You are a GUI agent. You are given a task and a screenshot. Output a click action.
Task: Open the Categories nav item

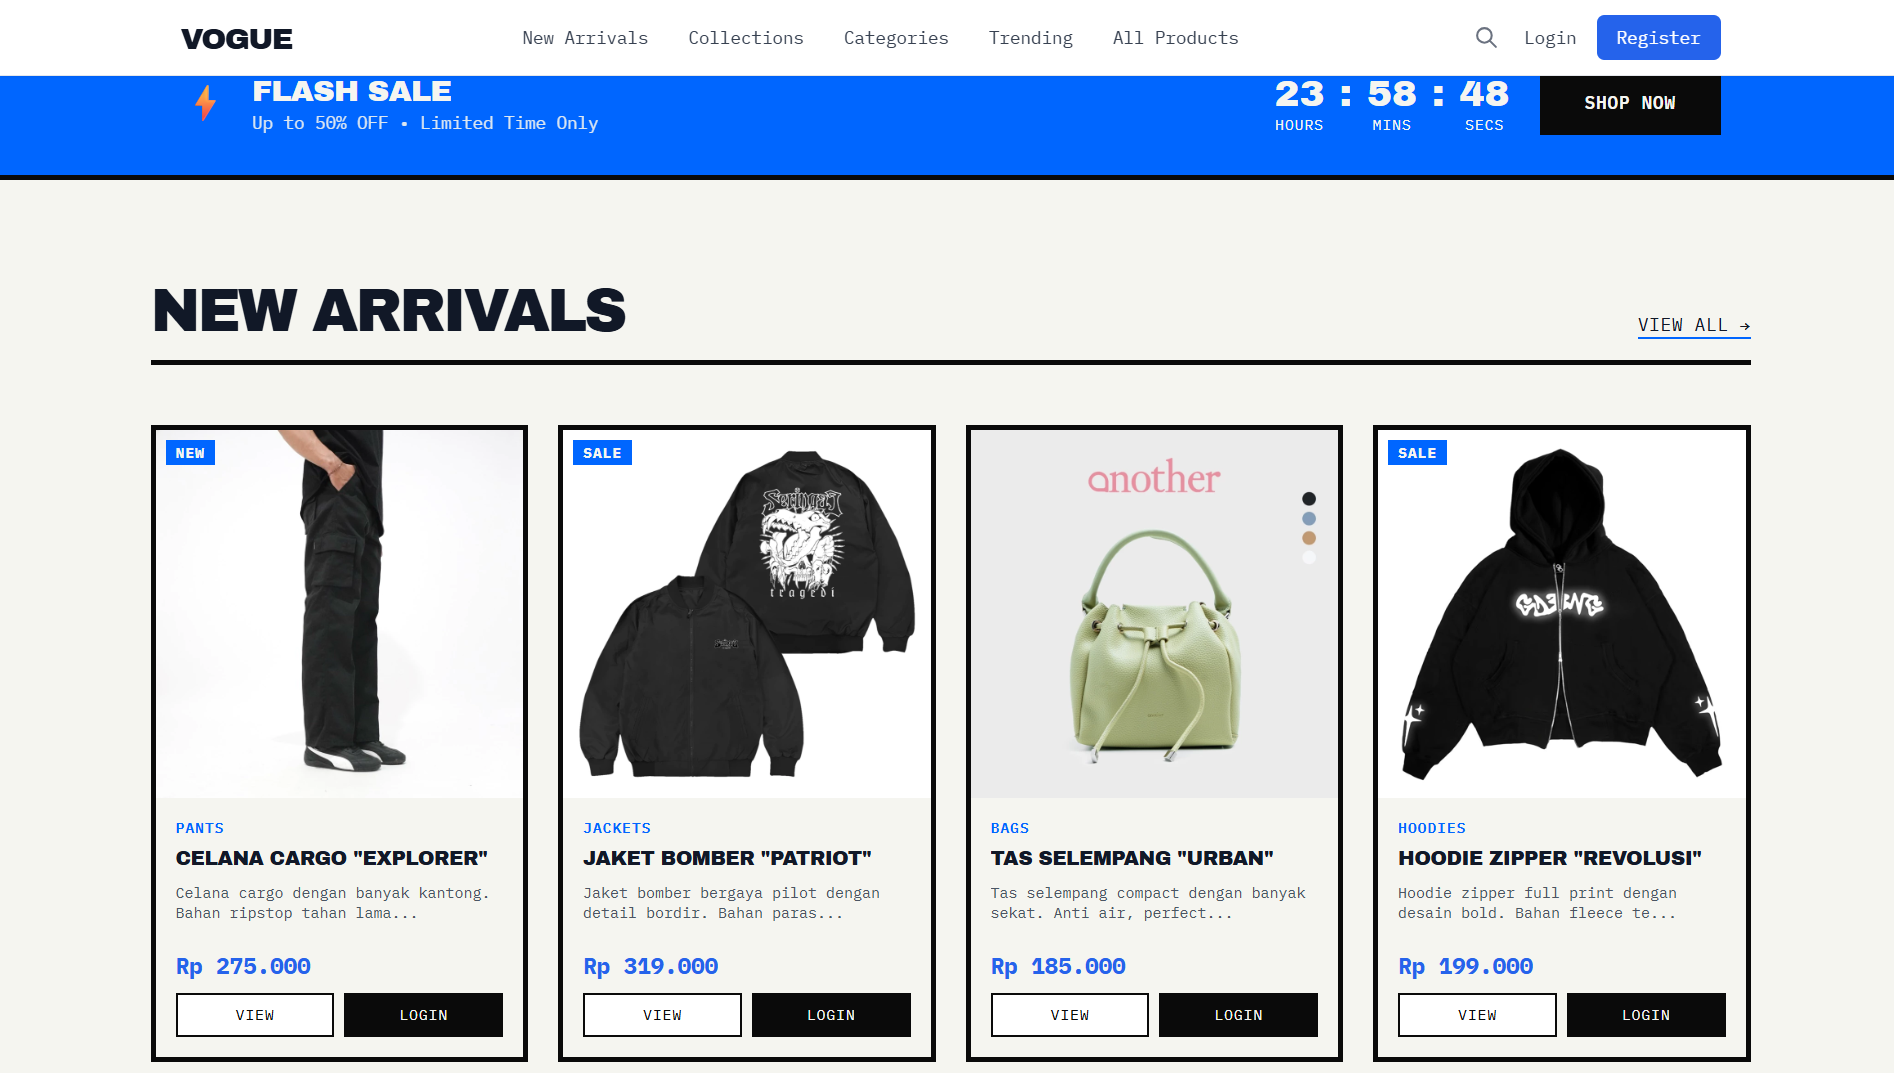896,38
